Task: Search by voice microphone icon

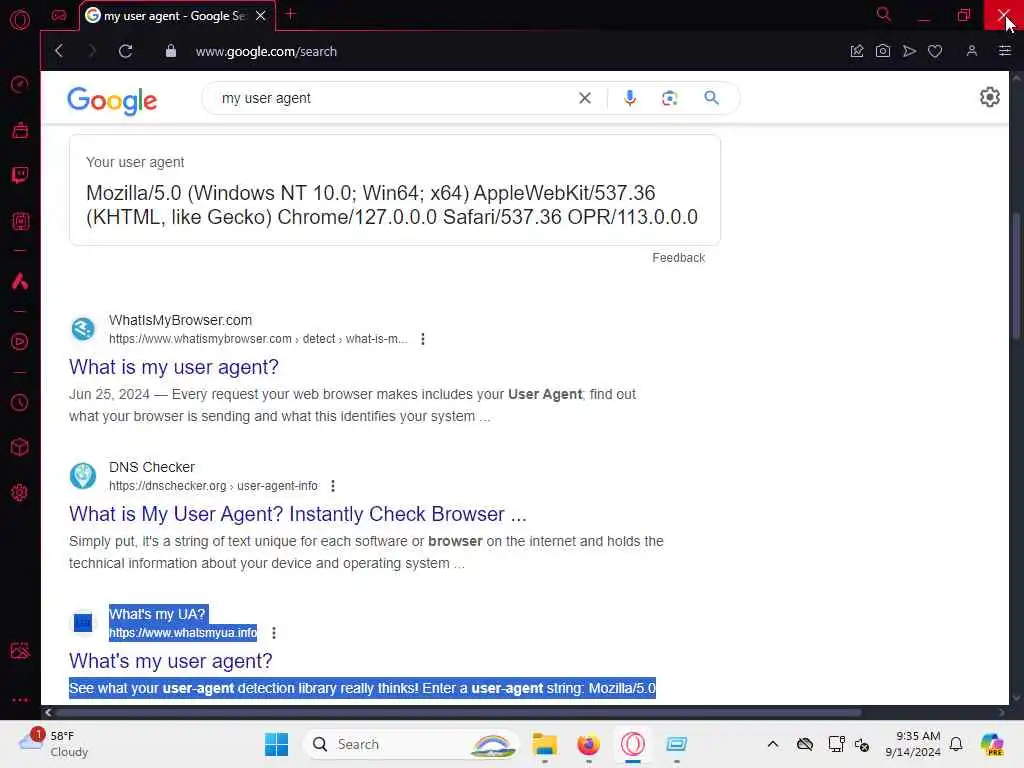Action: (x=630, y=98)
